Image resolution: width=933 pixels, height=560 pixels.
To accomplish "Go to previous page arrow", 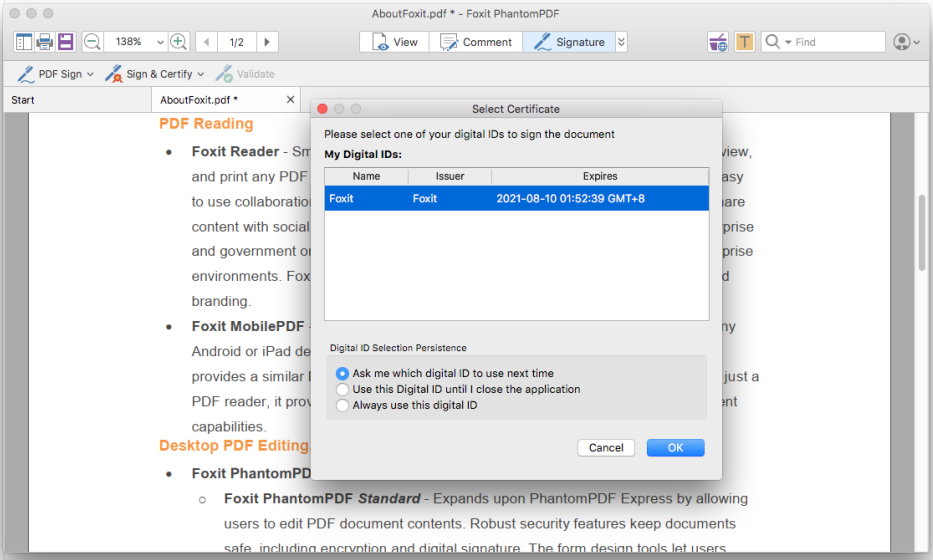I will tap(206, 42).
